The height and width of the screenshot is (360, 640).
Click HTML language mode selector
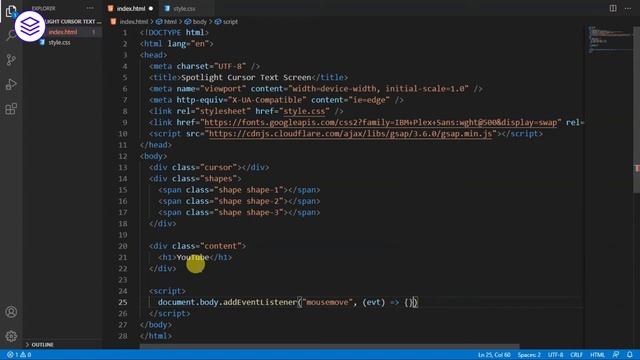pyautogui.click(x=597, y=355)
